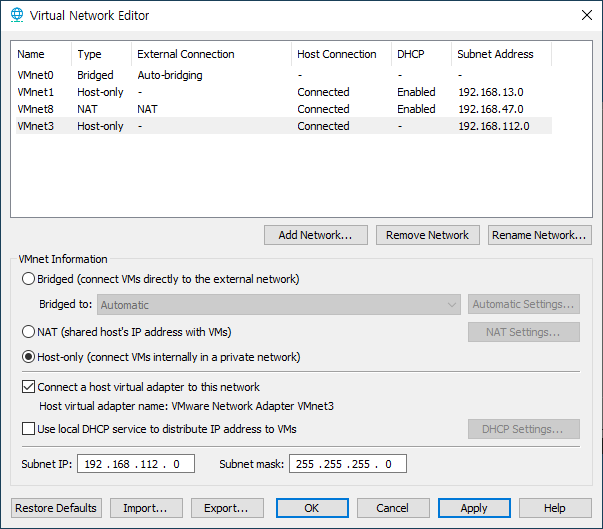Image resolution: width=603 pixels, height=529 pixels.
Task: Sort by the Name column header
Action: [42, 54]
